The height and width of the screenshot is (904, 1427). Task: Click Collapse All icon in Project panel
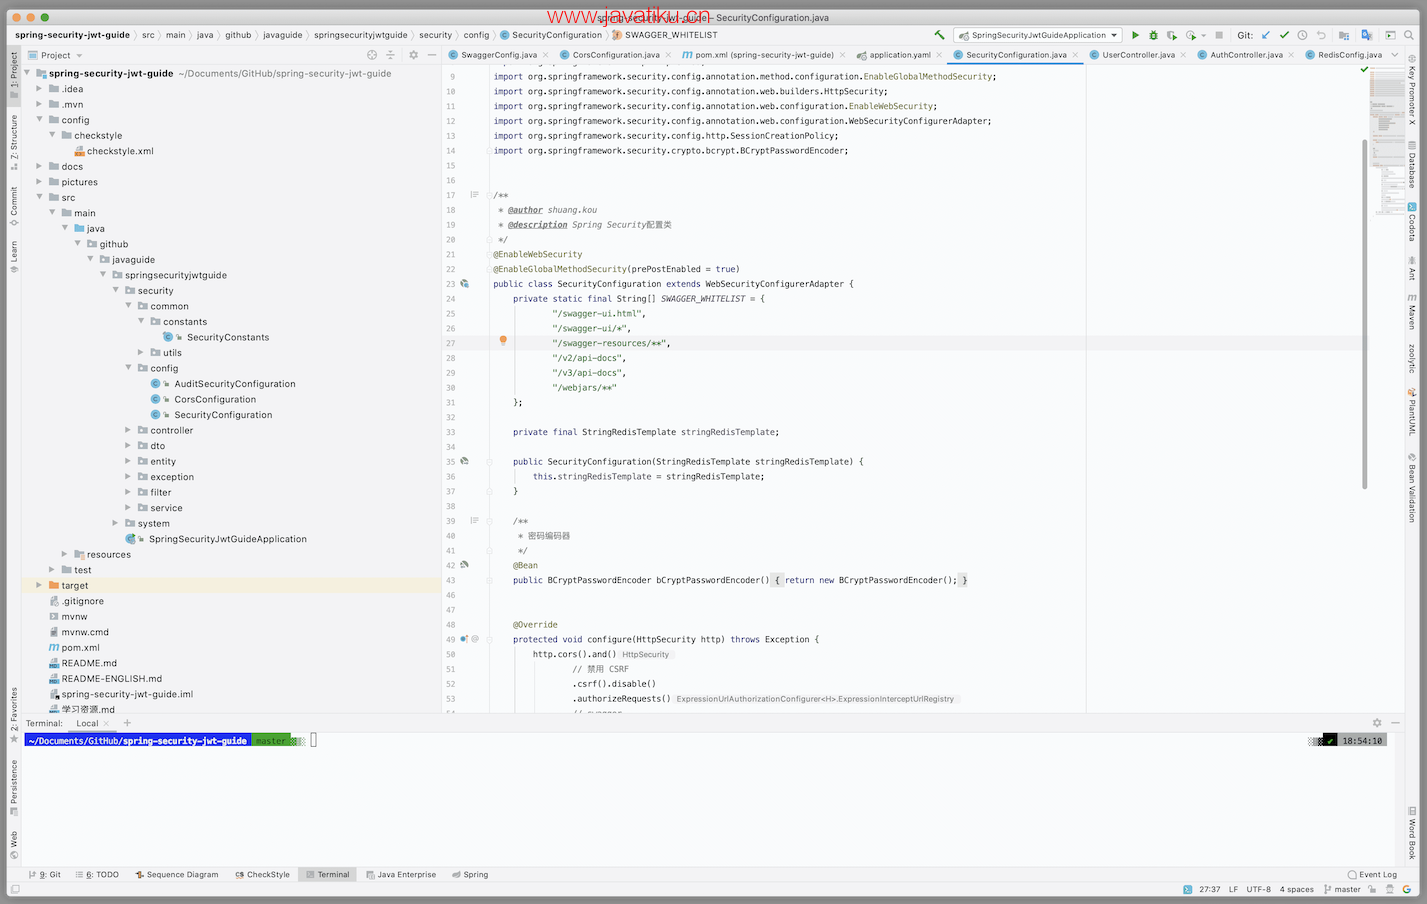[x=391, y=55]
